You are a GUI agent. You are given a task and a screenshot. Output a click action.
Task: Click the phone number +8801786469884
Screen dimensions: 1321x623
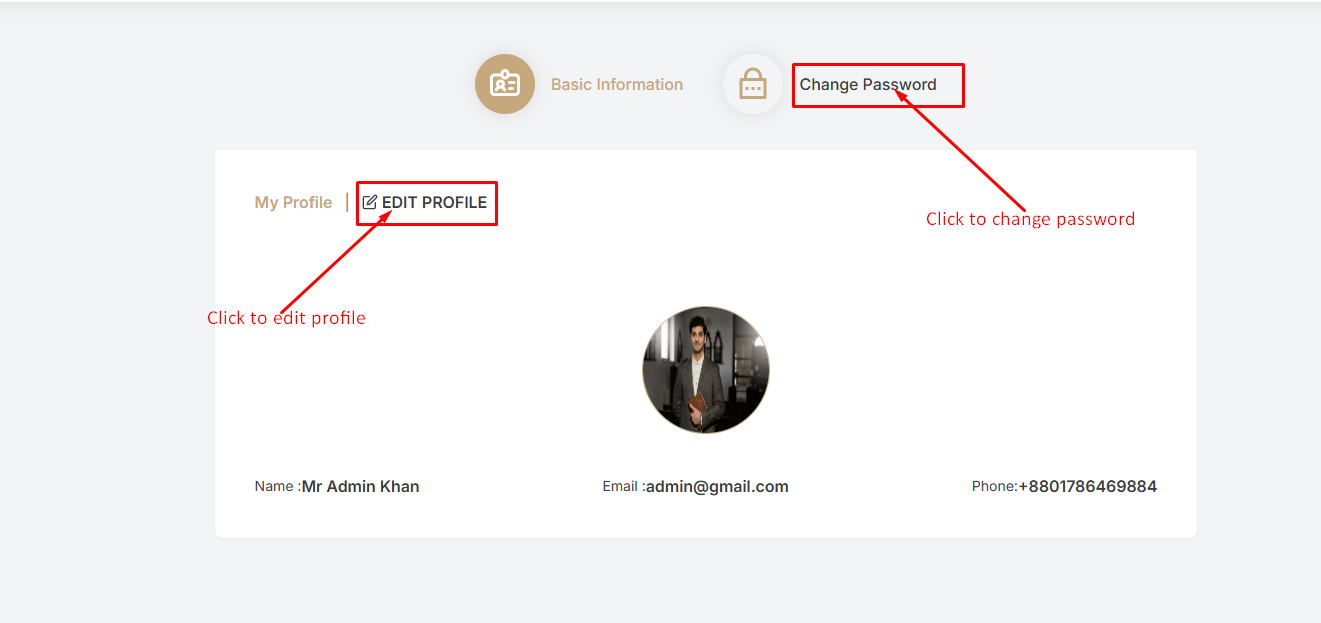(1088, 487)
